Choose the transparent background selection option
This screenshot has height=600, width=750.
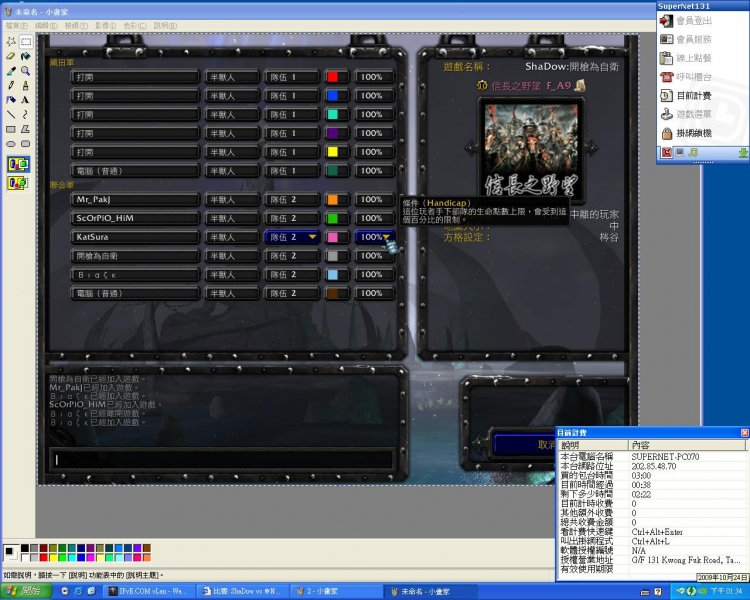point(18,183)
